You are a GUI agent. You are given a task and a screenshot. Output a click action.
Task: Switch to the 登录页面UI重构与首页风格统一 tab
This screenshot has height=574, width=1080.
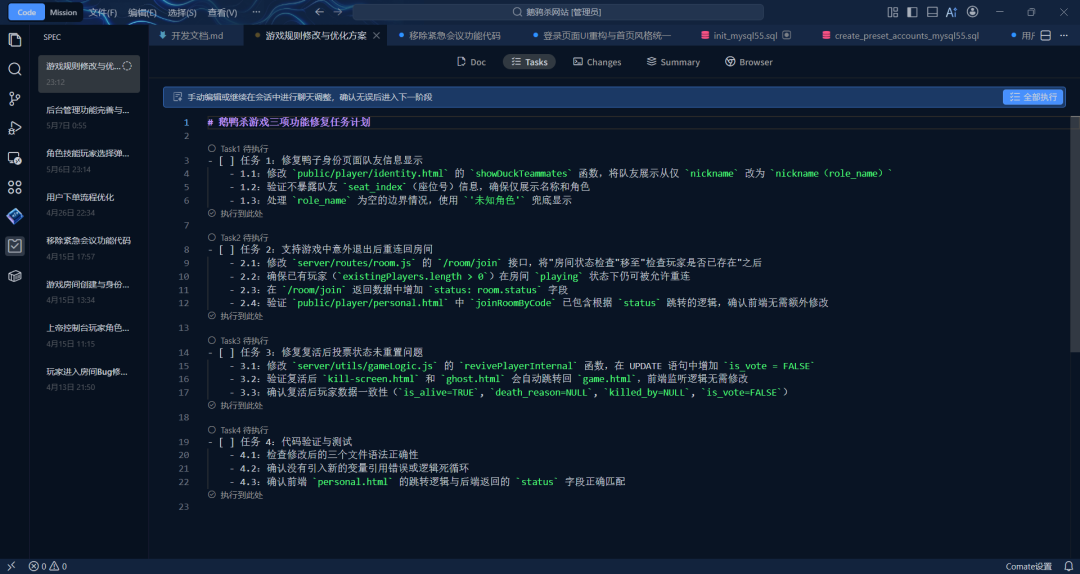(607, 36)
